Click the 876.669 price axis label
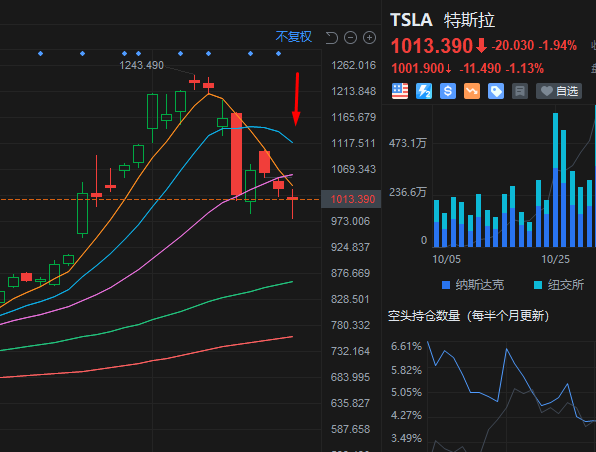 (350, 273)
